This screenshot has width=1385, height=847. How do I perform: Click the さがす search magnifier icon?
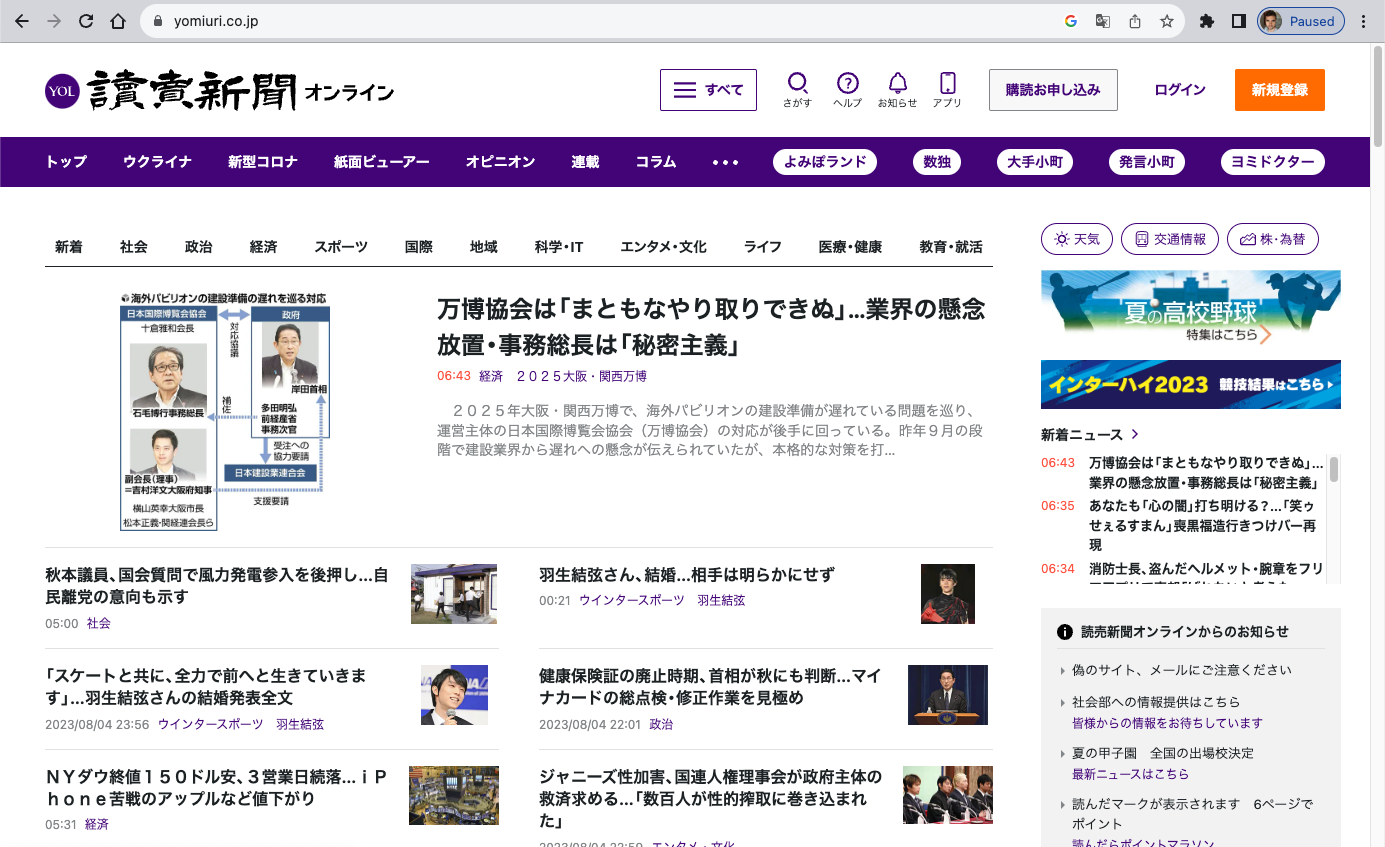coord(798,90)
